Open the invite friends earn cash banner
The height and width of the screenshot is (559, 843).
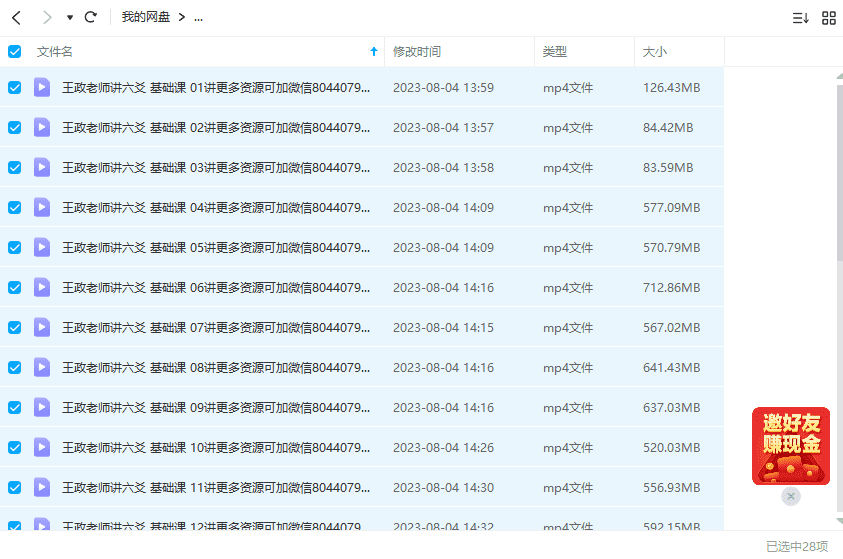pos(790,445)
